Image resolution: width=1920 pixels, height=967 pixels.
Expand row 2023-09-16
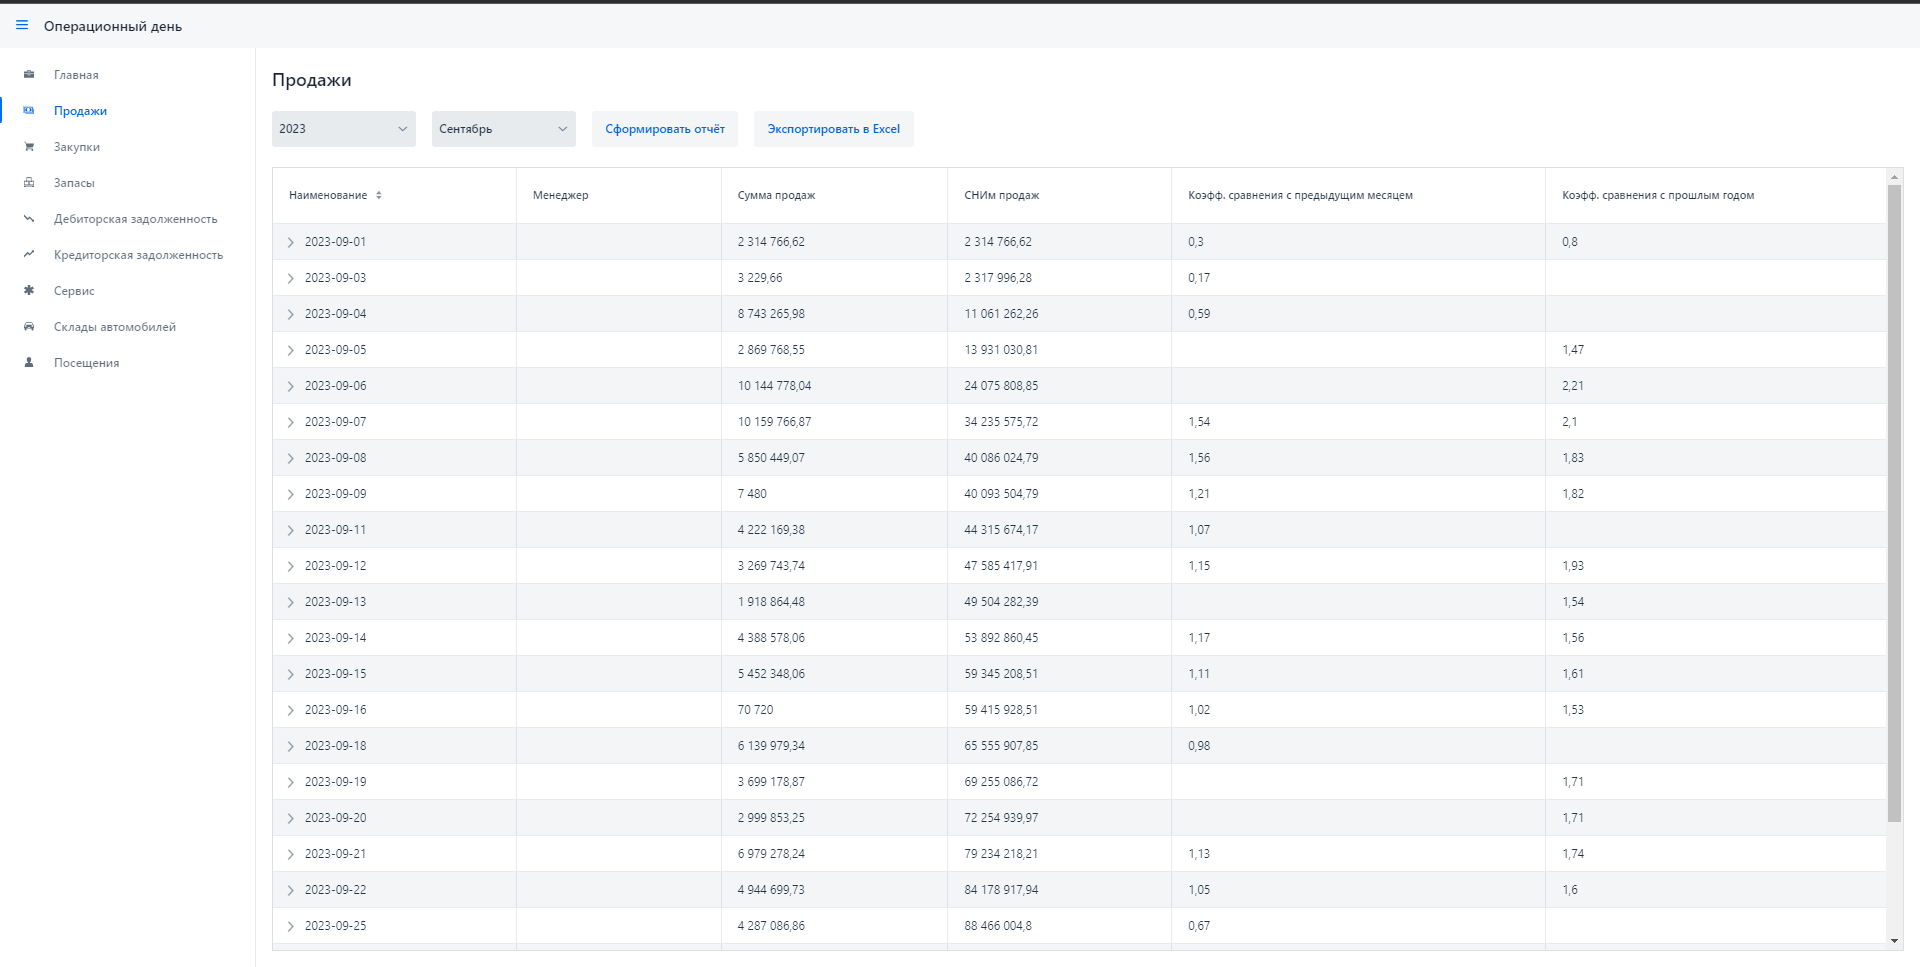coord(291,710)
